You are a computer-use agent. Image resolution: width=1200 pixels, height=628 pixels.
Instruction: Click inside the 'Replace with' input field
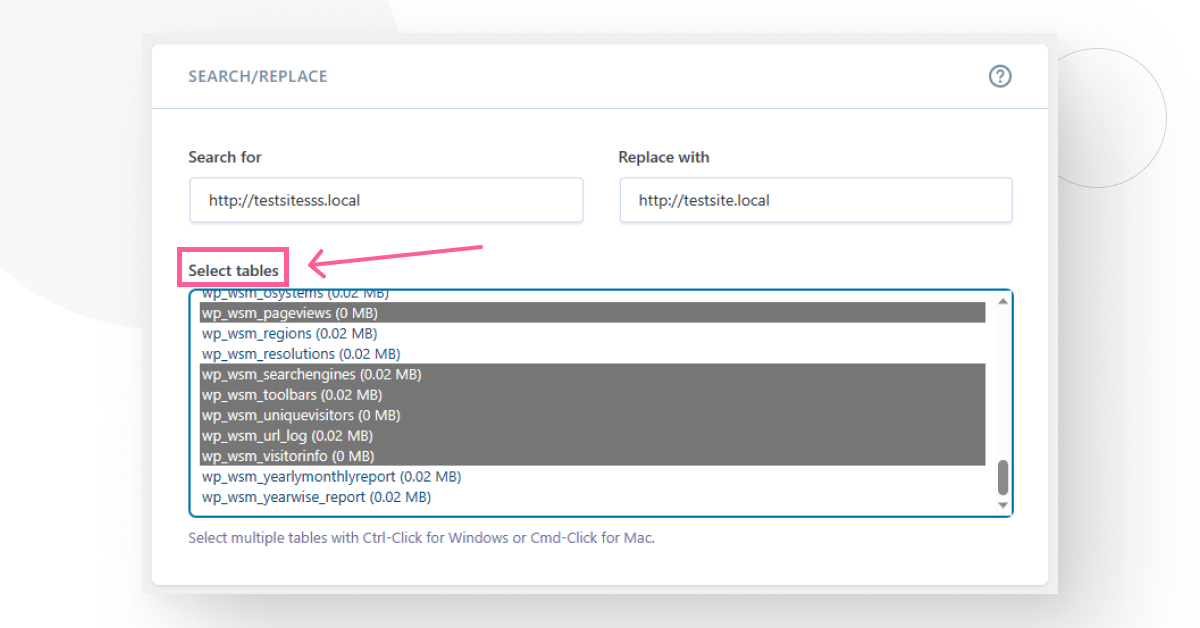point(815,200)
